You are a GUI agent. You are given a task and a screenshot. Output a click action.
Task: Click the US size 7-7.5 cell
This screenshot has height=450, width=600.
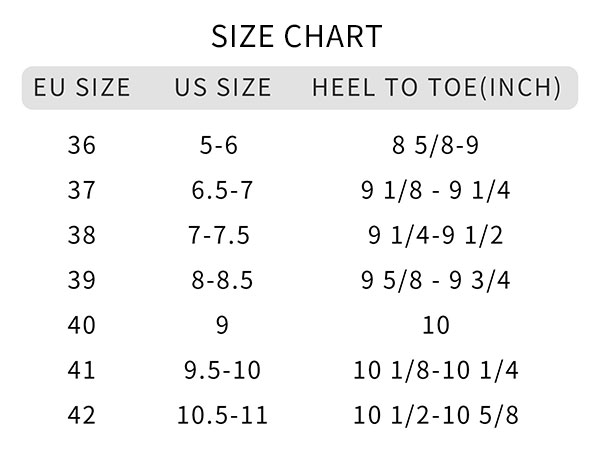[219, 236]
